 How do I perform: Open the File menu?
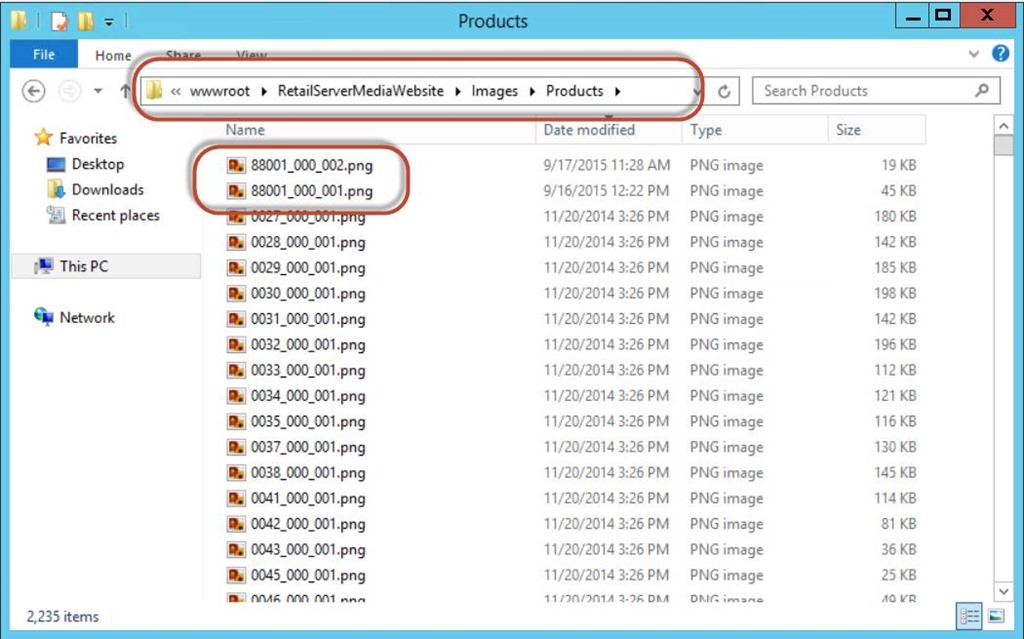point(44,55)
